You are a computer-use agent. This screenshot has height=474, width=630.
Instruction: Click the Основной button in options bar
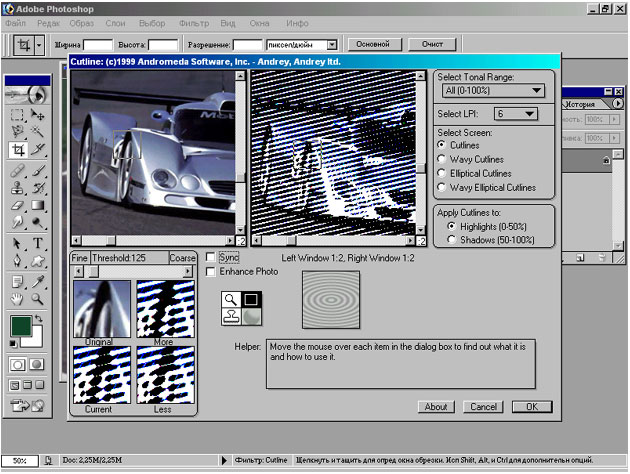(x=373, y=44)
